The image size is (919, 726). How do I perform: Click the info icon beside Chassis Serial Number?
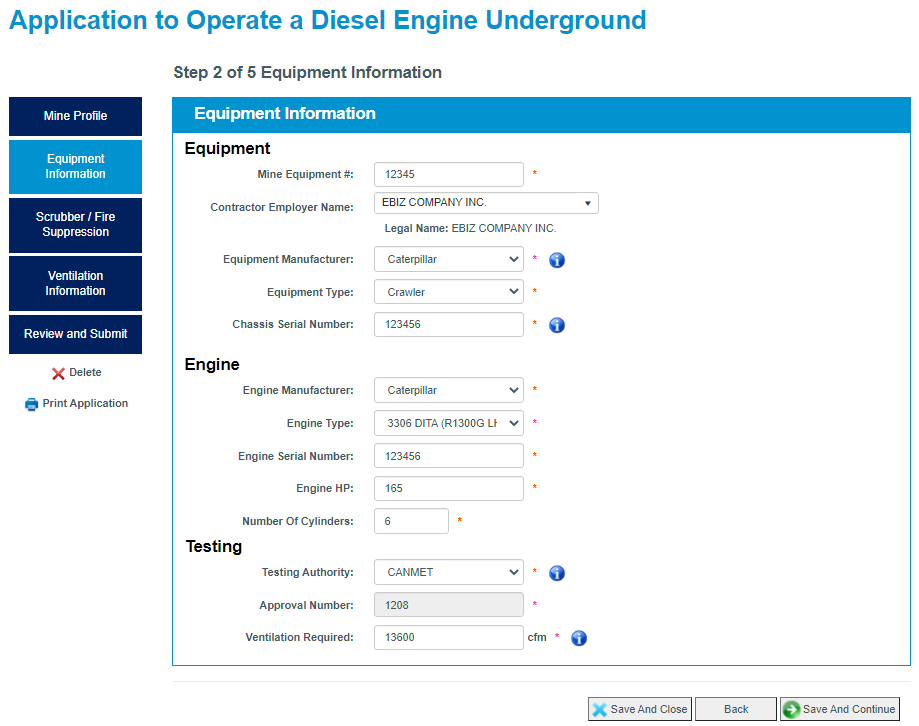[557, 324]
